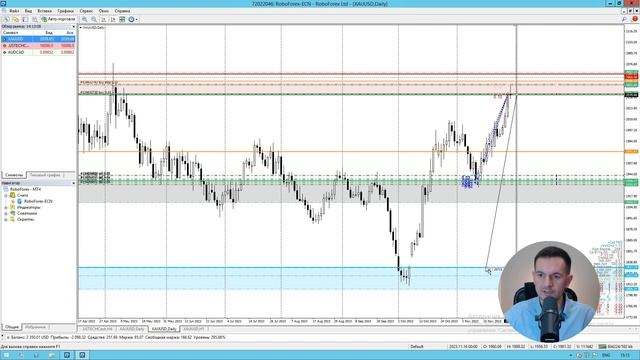
Task: Close the Market Watch panel
Action: click(x=73, y=27)
